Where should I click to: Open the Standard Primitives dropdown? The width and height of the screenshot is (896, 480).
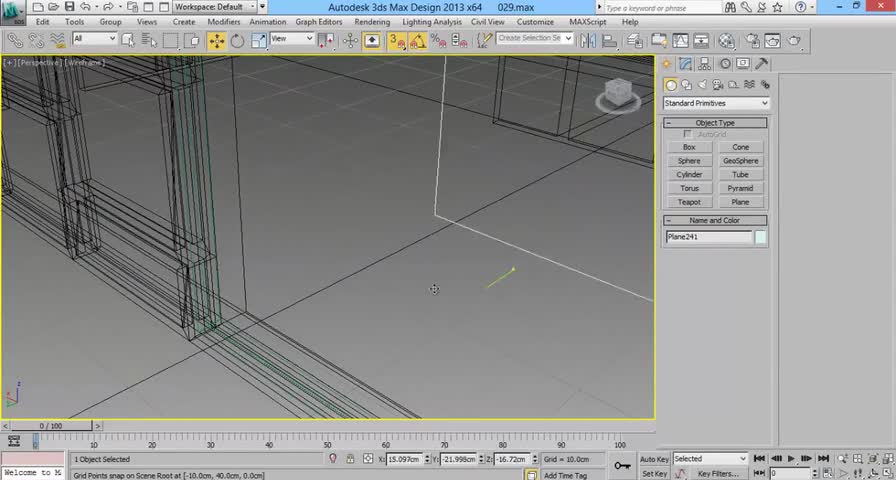pos(716,103)
